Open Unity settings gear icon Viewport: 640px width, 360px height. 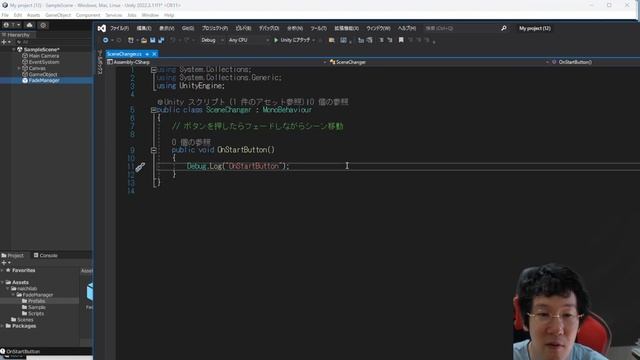click(x=43, y=25)
